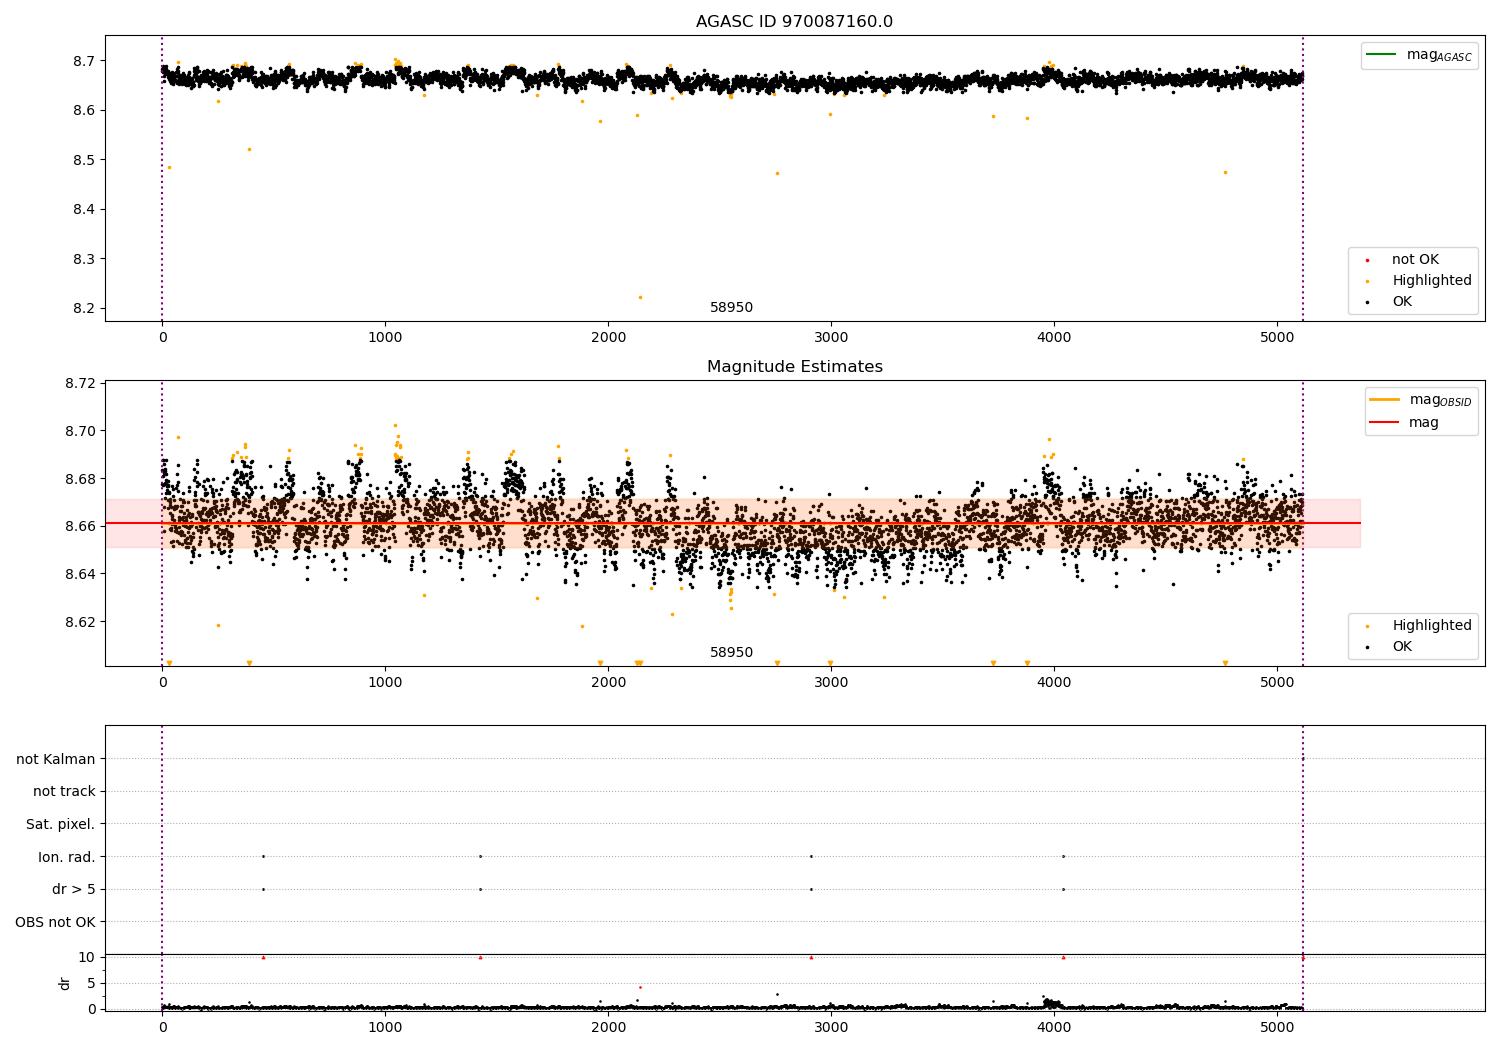Image resolution: width=1500 pixels, height=1050 pixels.
Task: Click the 'Ion. rad.' axis label
Action: [67, 857]
